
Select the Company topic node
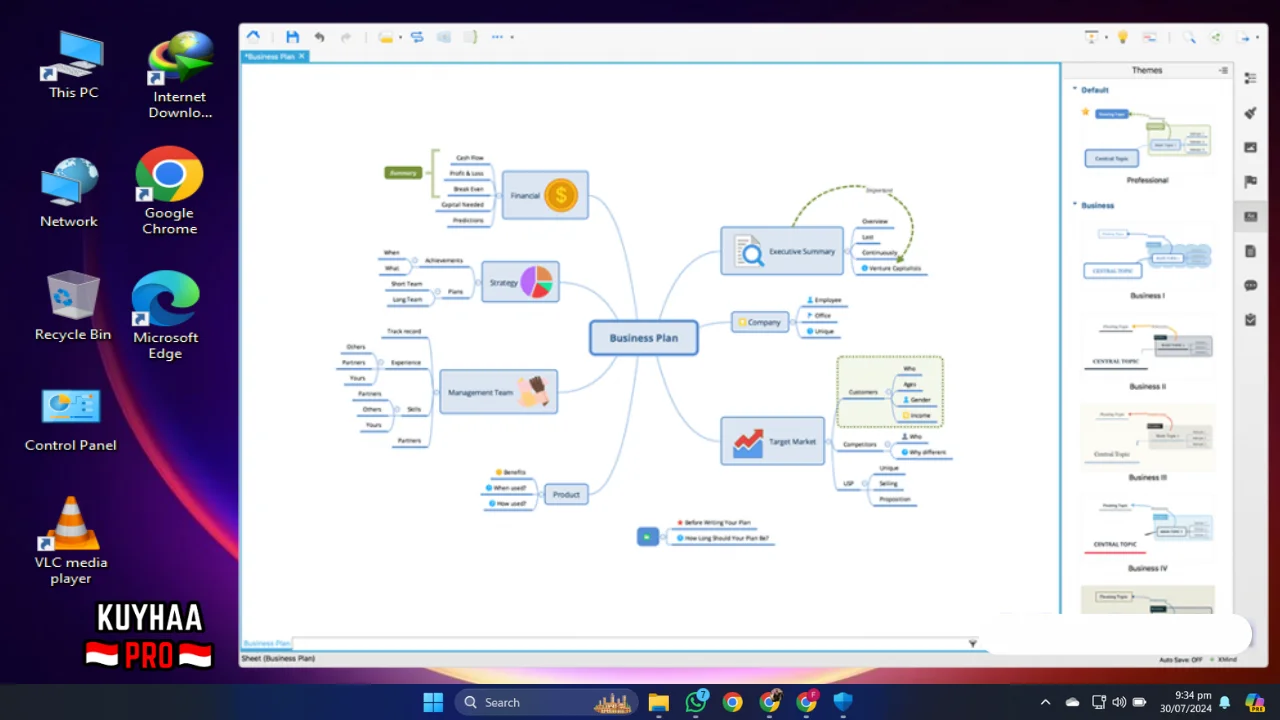tap(761, 322)
